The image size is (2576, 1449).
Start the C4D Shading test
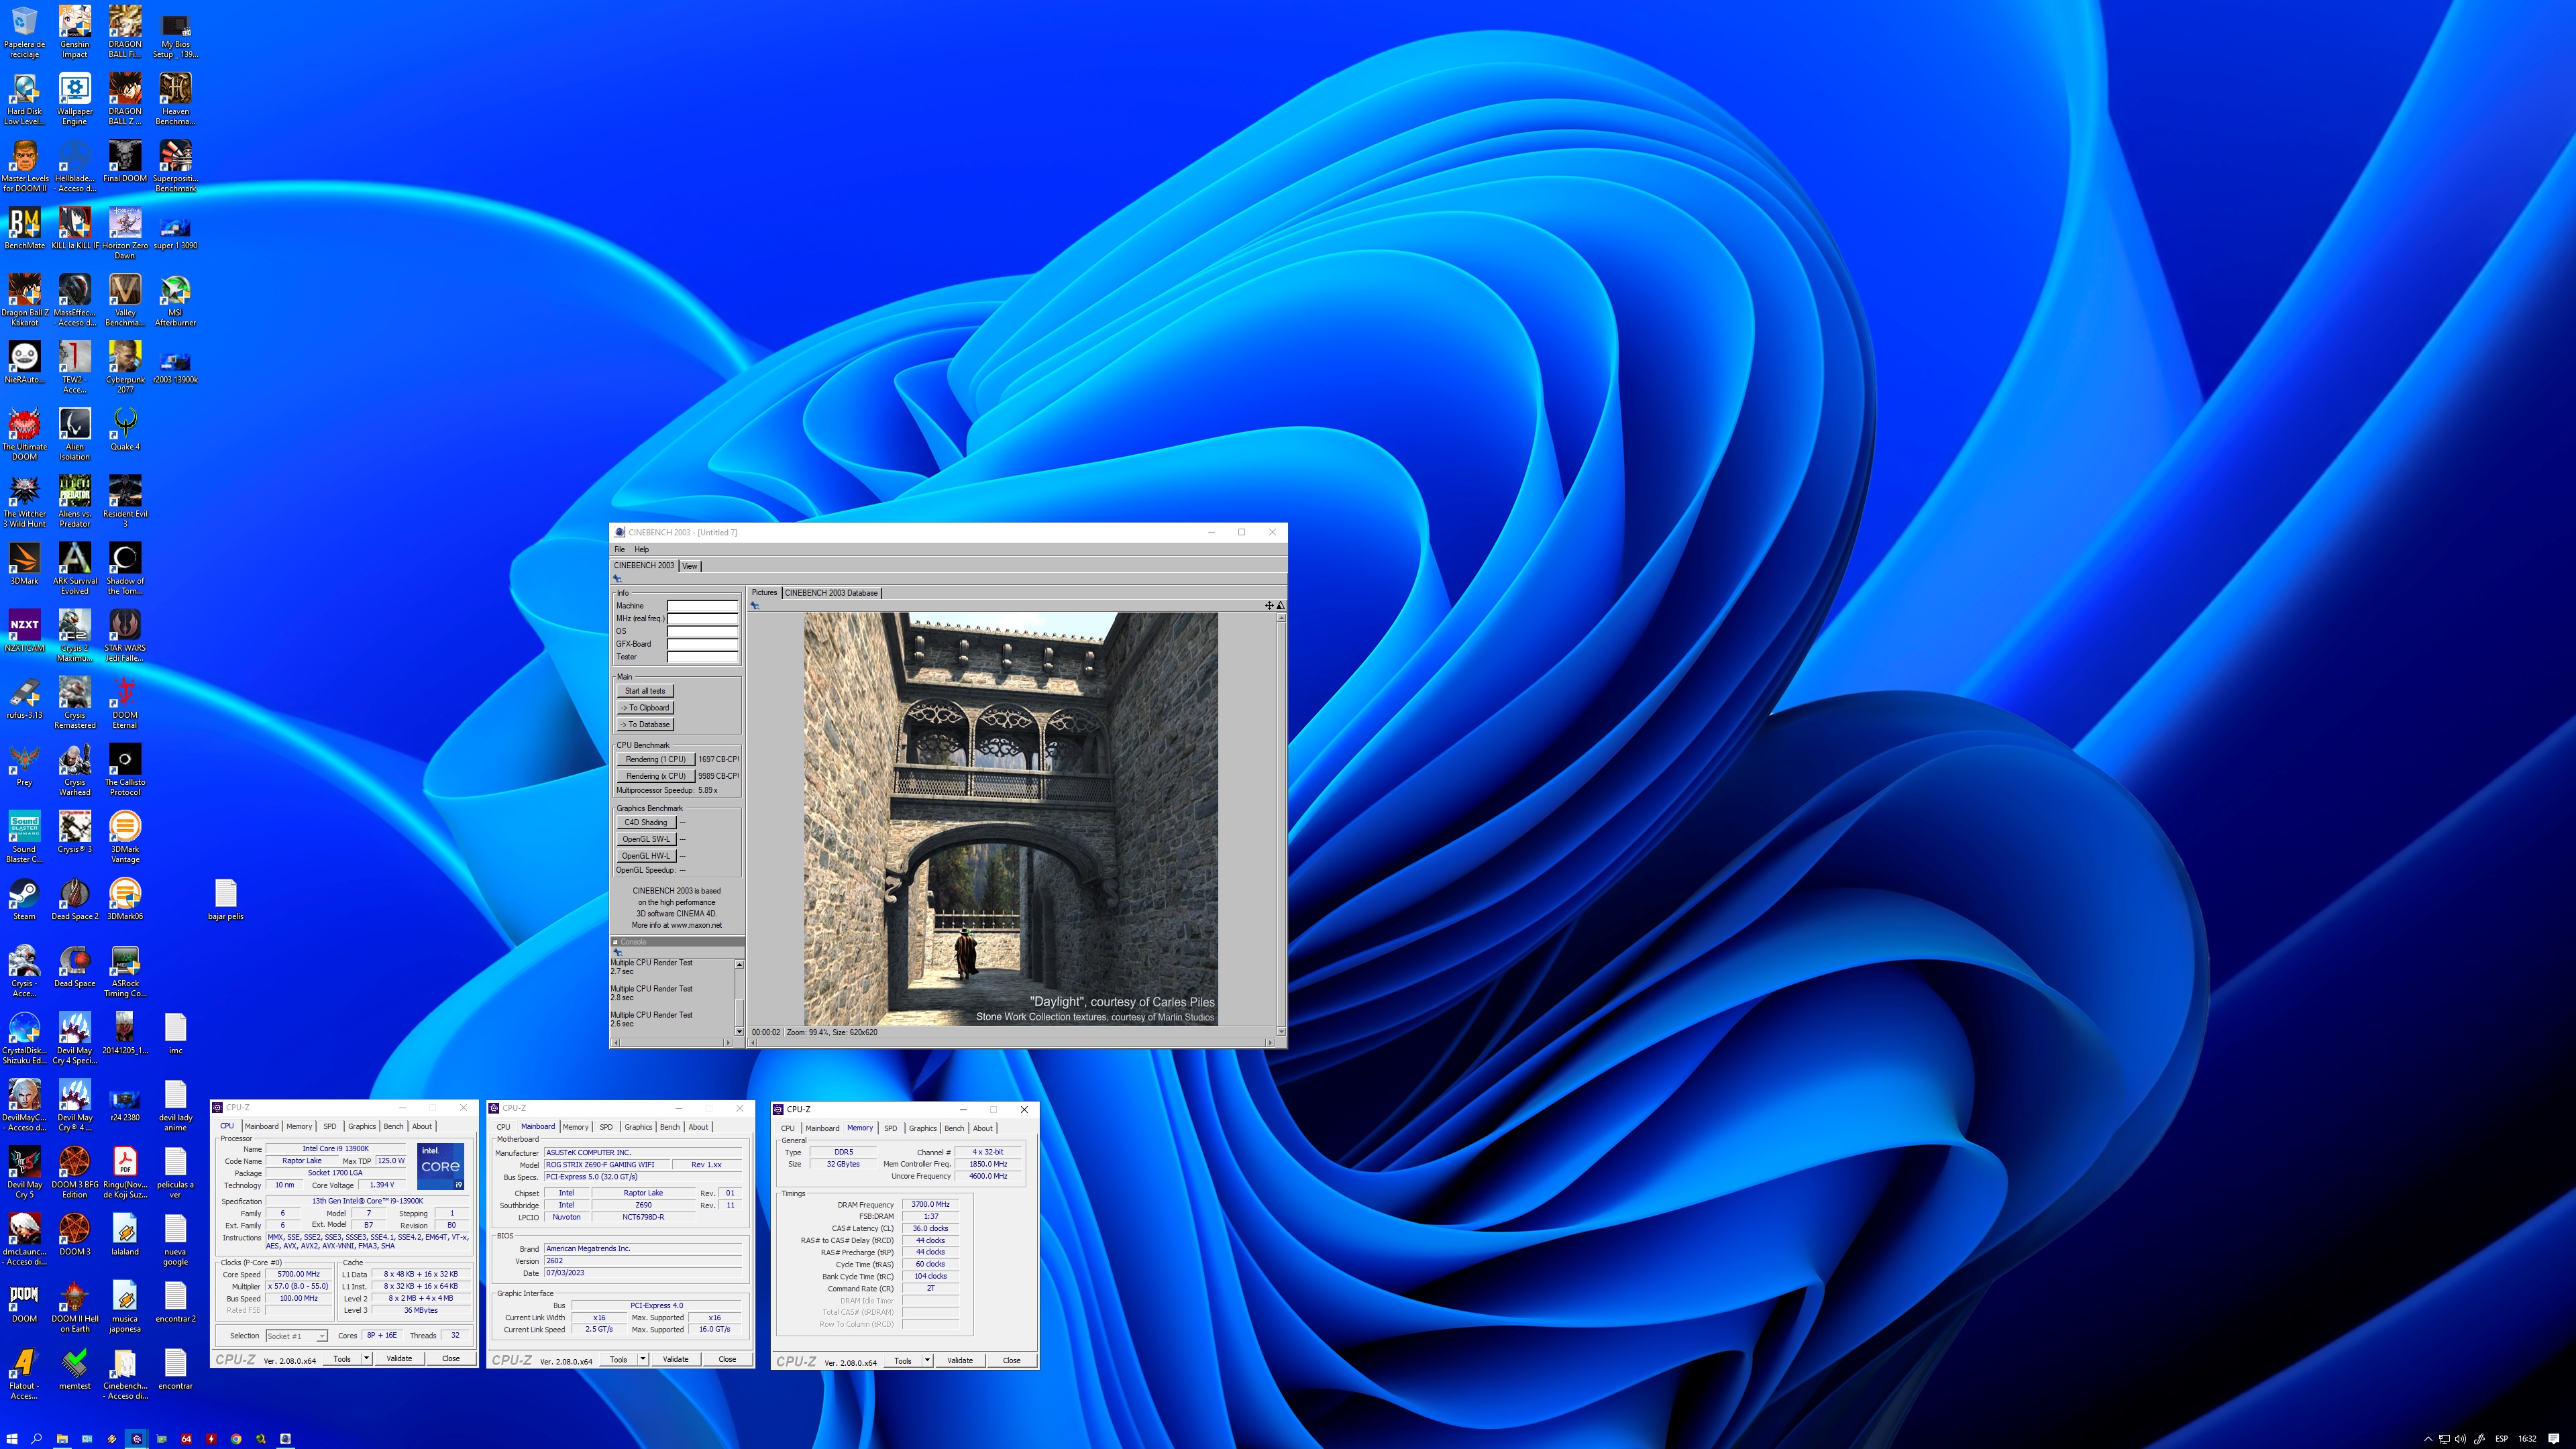(646, 823)
